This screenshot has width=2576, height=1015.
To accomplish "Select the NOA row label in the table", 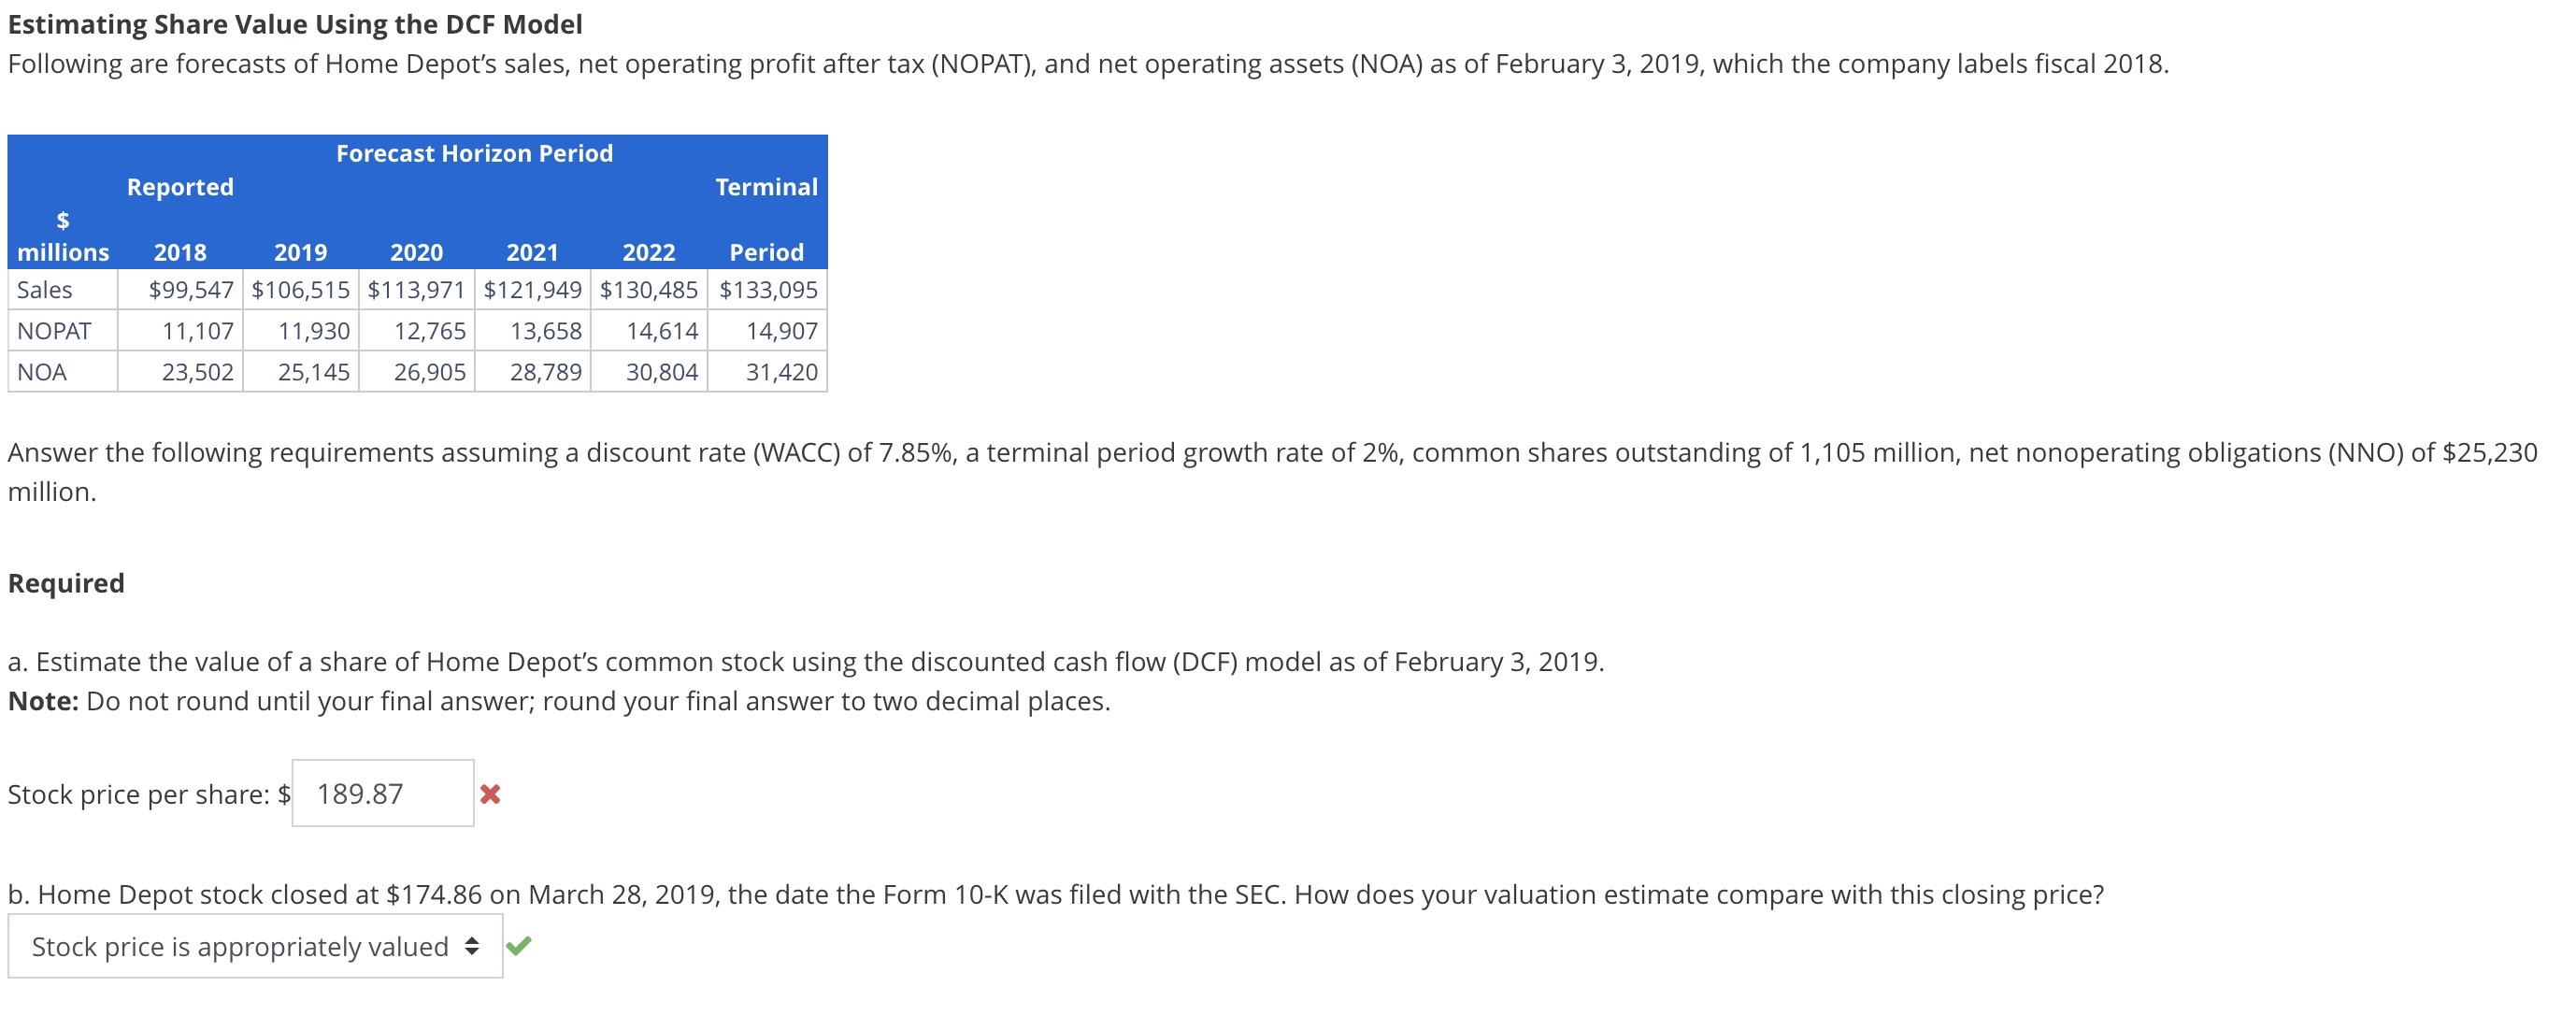I will [x=42, y=371].
